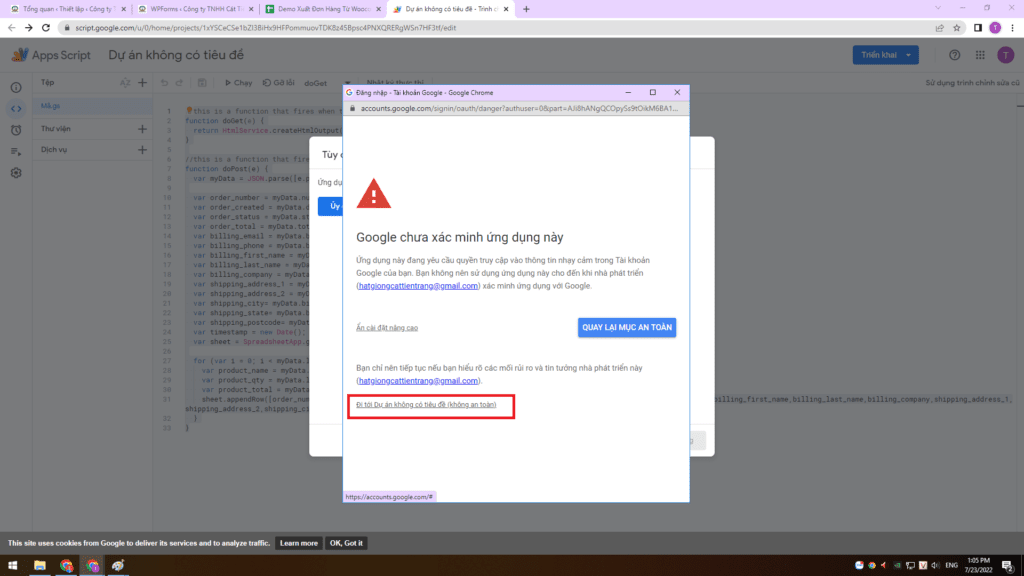Close the Tổng quan ‹ Thiết lập tab

[x=123, y=9]
